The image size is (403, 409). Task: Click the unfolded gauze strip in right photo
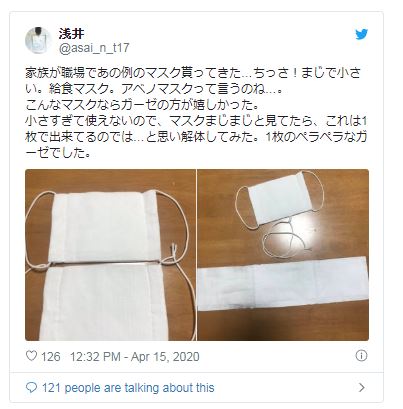click(x=283, y=284)
